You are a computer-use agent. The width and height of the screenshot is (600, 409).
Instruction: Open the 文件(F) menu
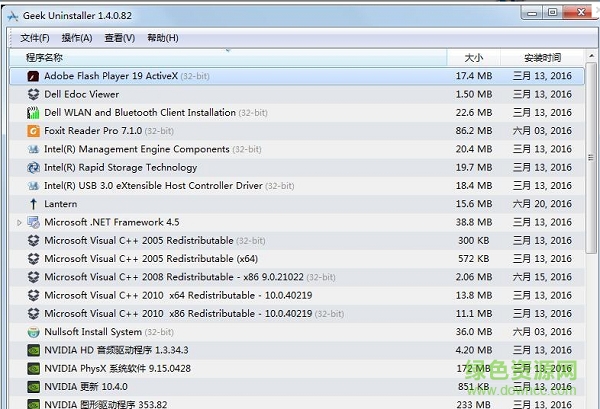coord(35,38)
